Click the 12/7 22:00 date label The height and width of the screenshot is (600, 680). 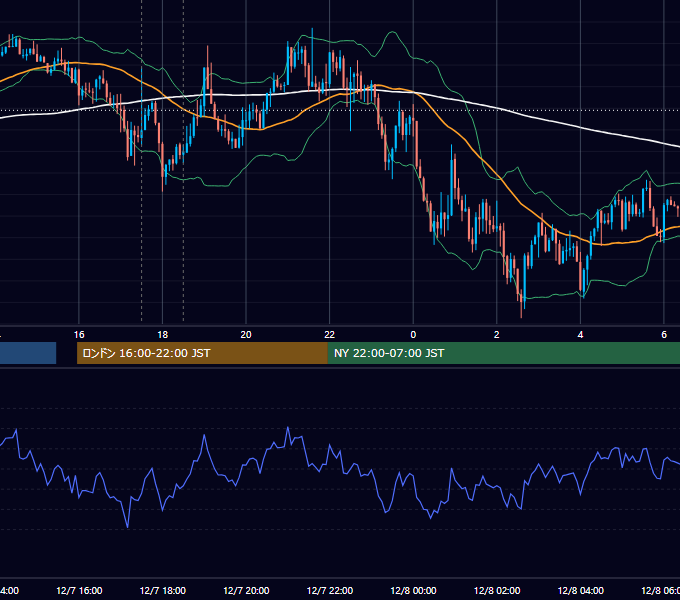point(330,590)
